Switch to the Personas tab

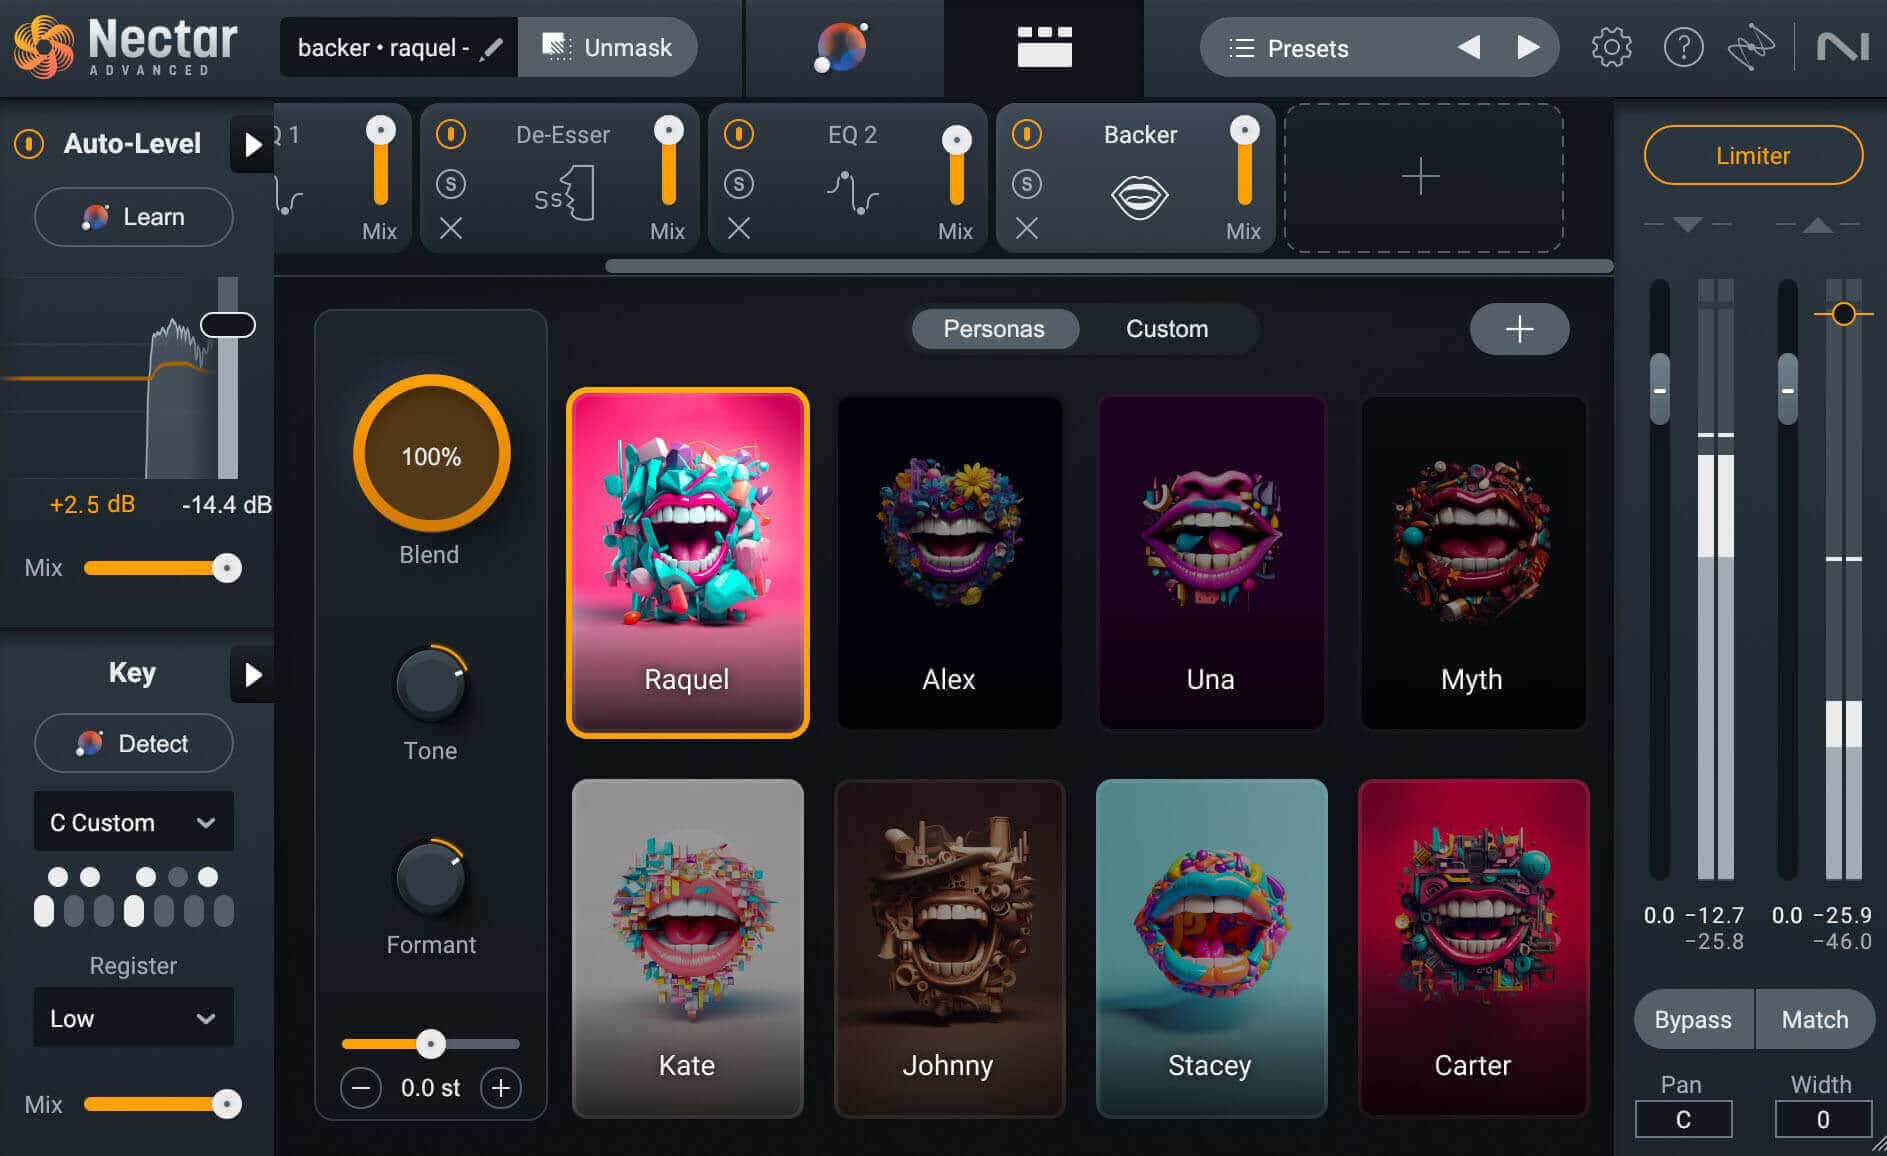click(994, 329)
